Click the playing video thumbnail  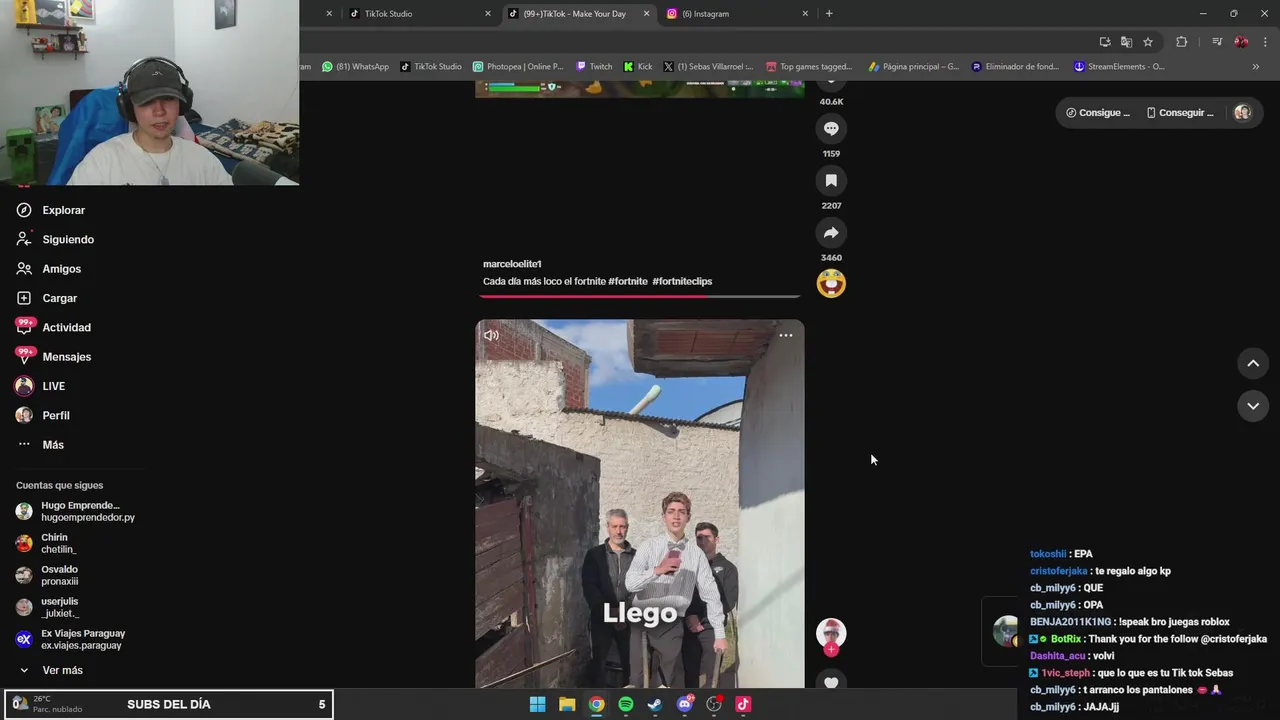click(640, 504)
